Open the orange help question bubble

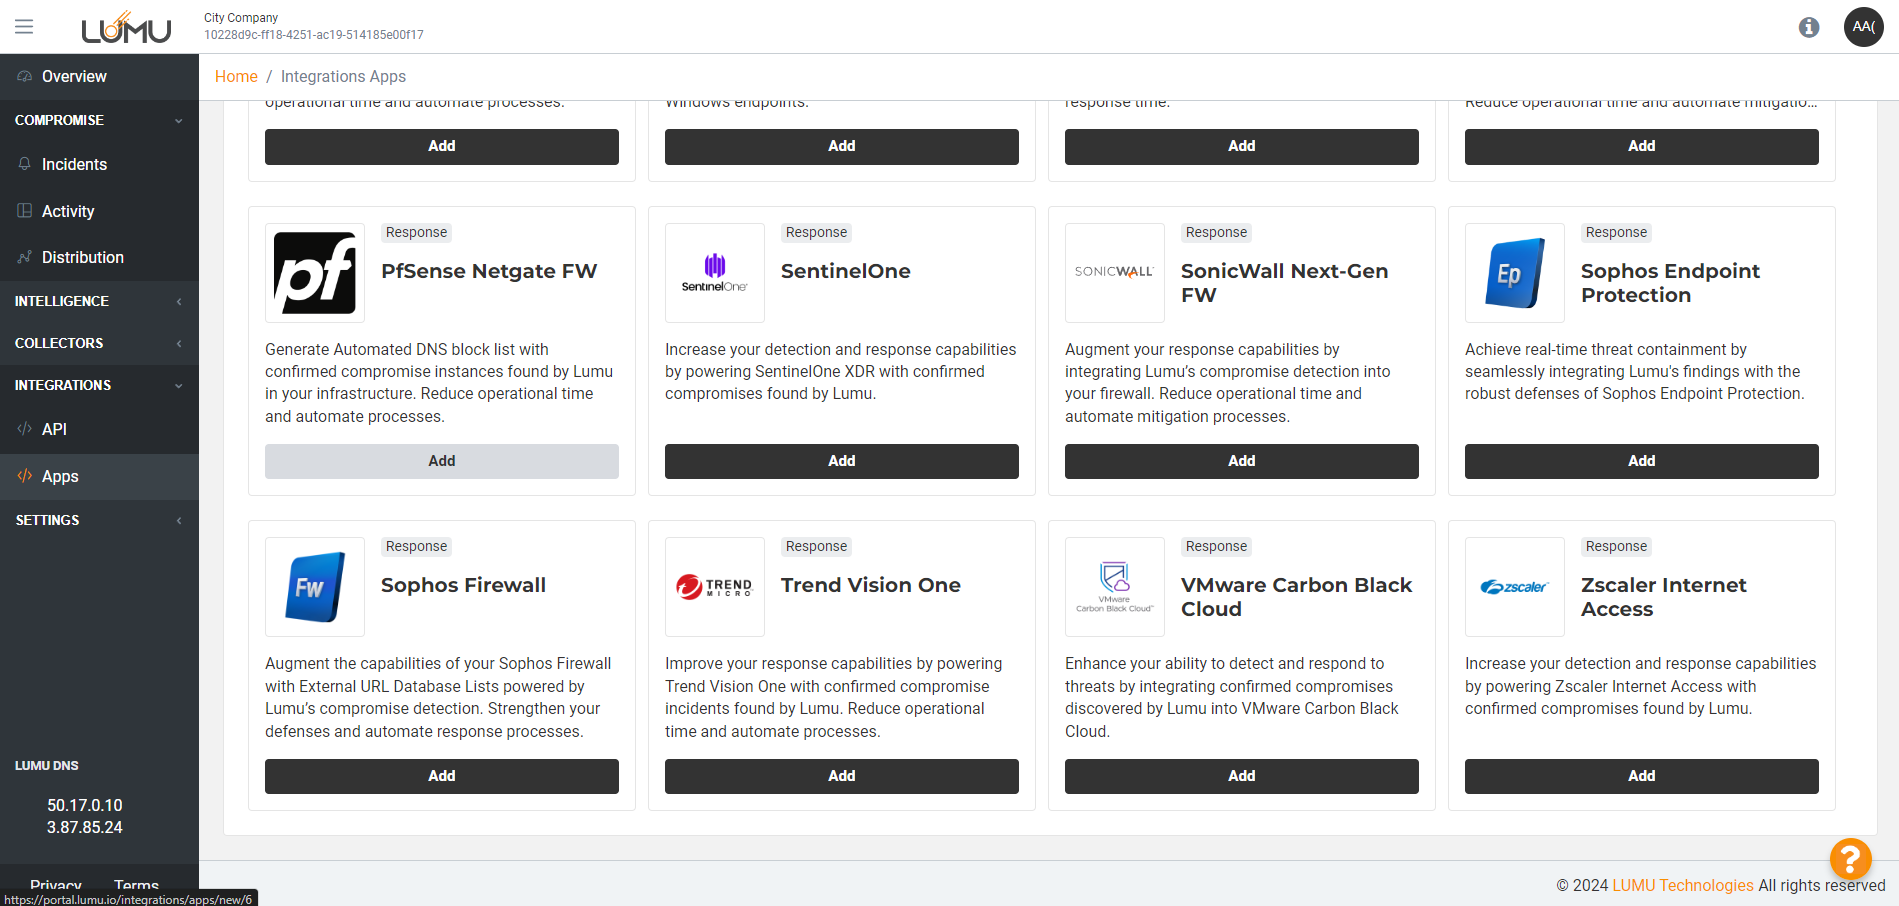click(1850, 858)
